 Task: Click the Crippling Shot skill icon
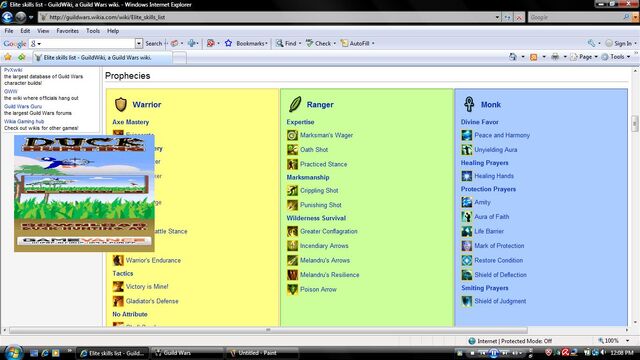pyautogui.click(x=292, y=191)
